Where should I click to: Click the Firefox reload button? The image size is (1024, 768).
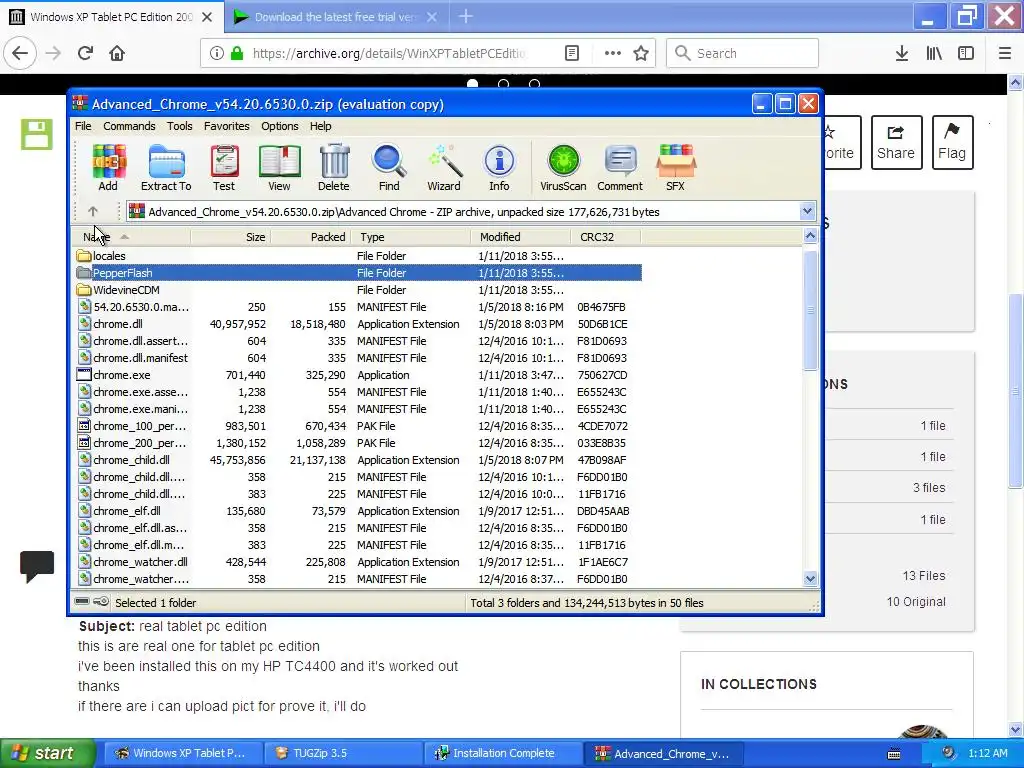pos(85,53)
